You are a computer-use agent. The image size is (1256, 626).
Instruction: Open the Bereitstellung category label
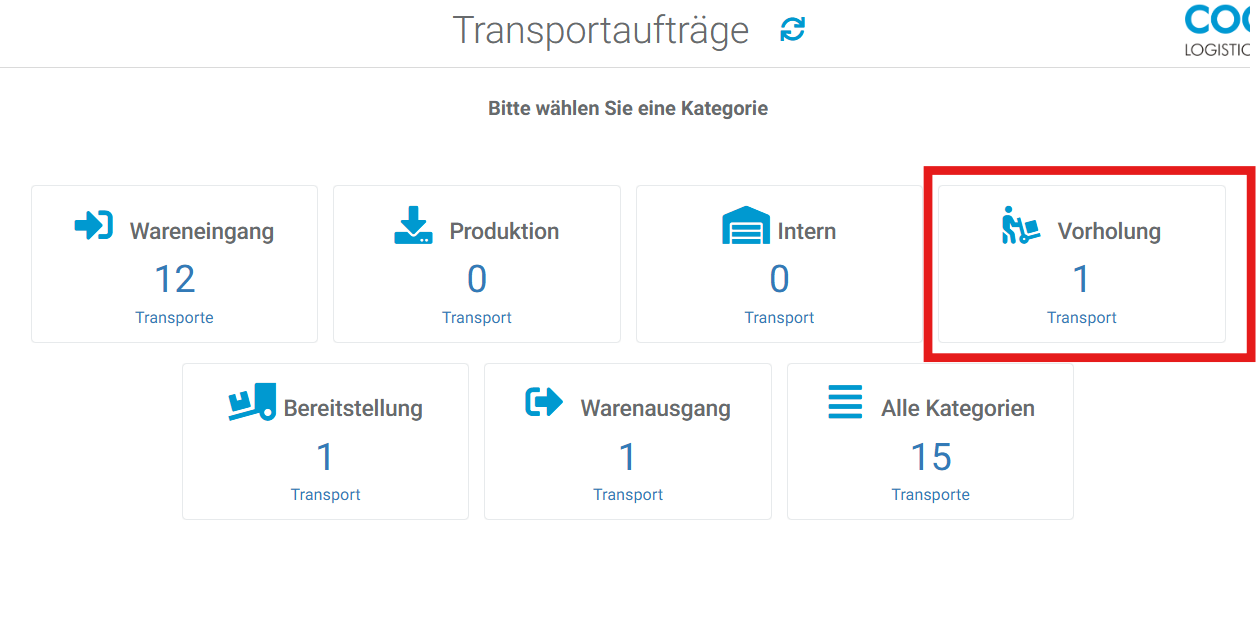(x=353, y=408)
